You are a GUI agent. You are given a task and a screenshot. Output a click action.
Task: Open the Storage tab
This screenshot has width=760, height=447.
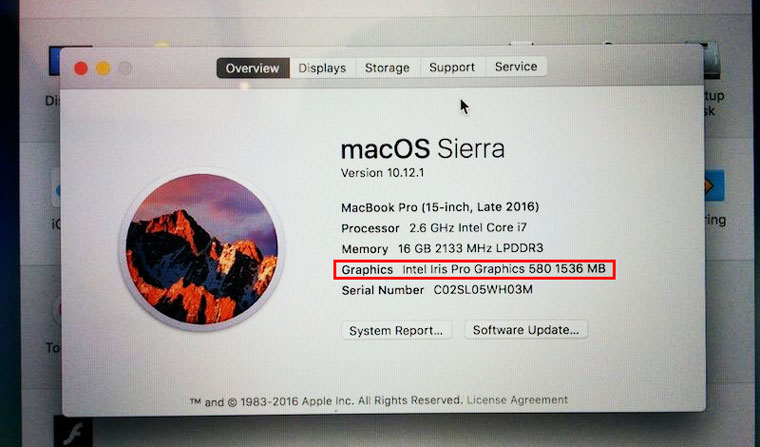[x=387, y=67]
